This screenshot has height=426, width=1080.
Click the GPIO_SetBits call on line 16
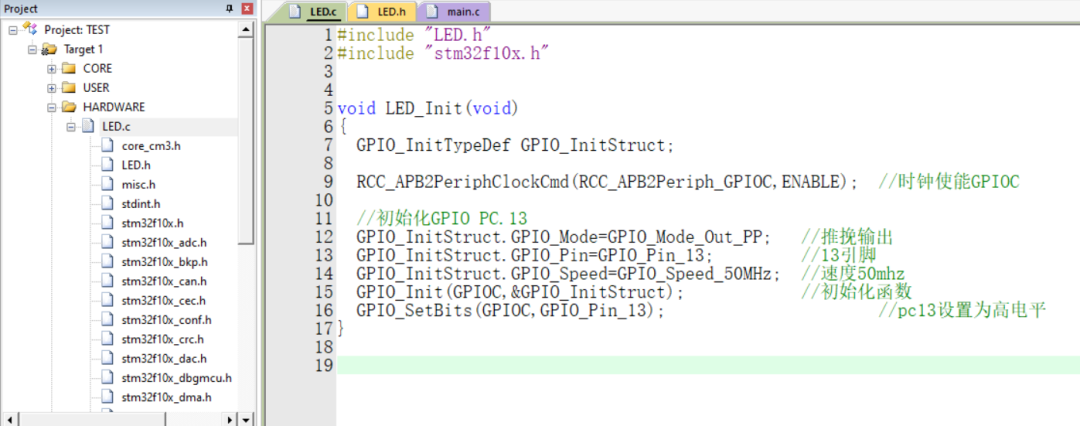tap(511, 313)
